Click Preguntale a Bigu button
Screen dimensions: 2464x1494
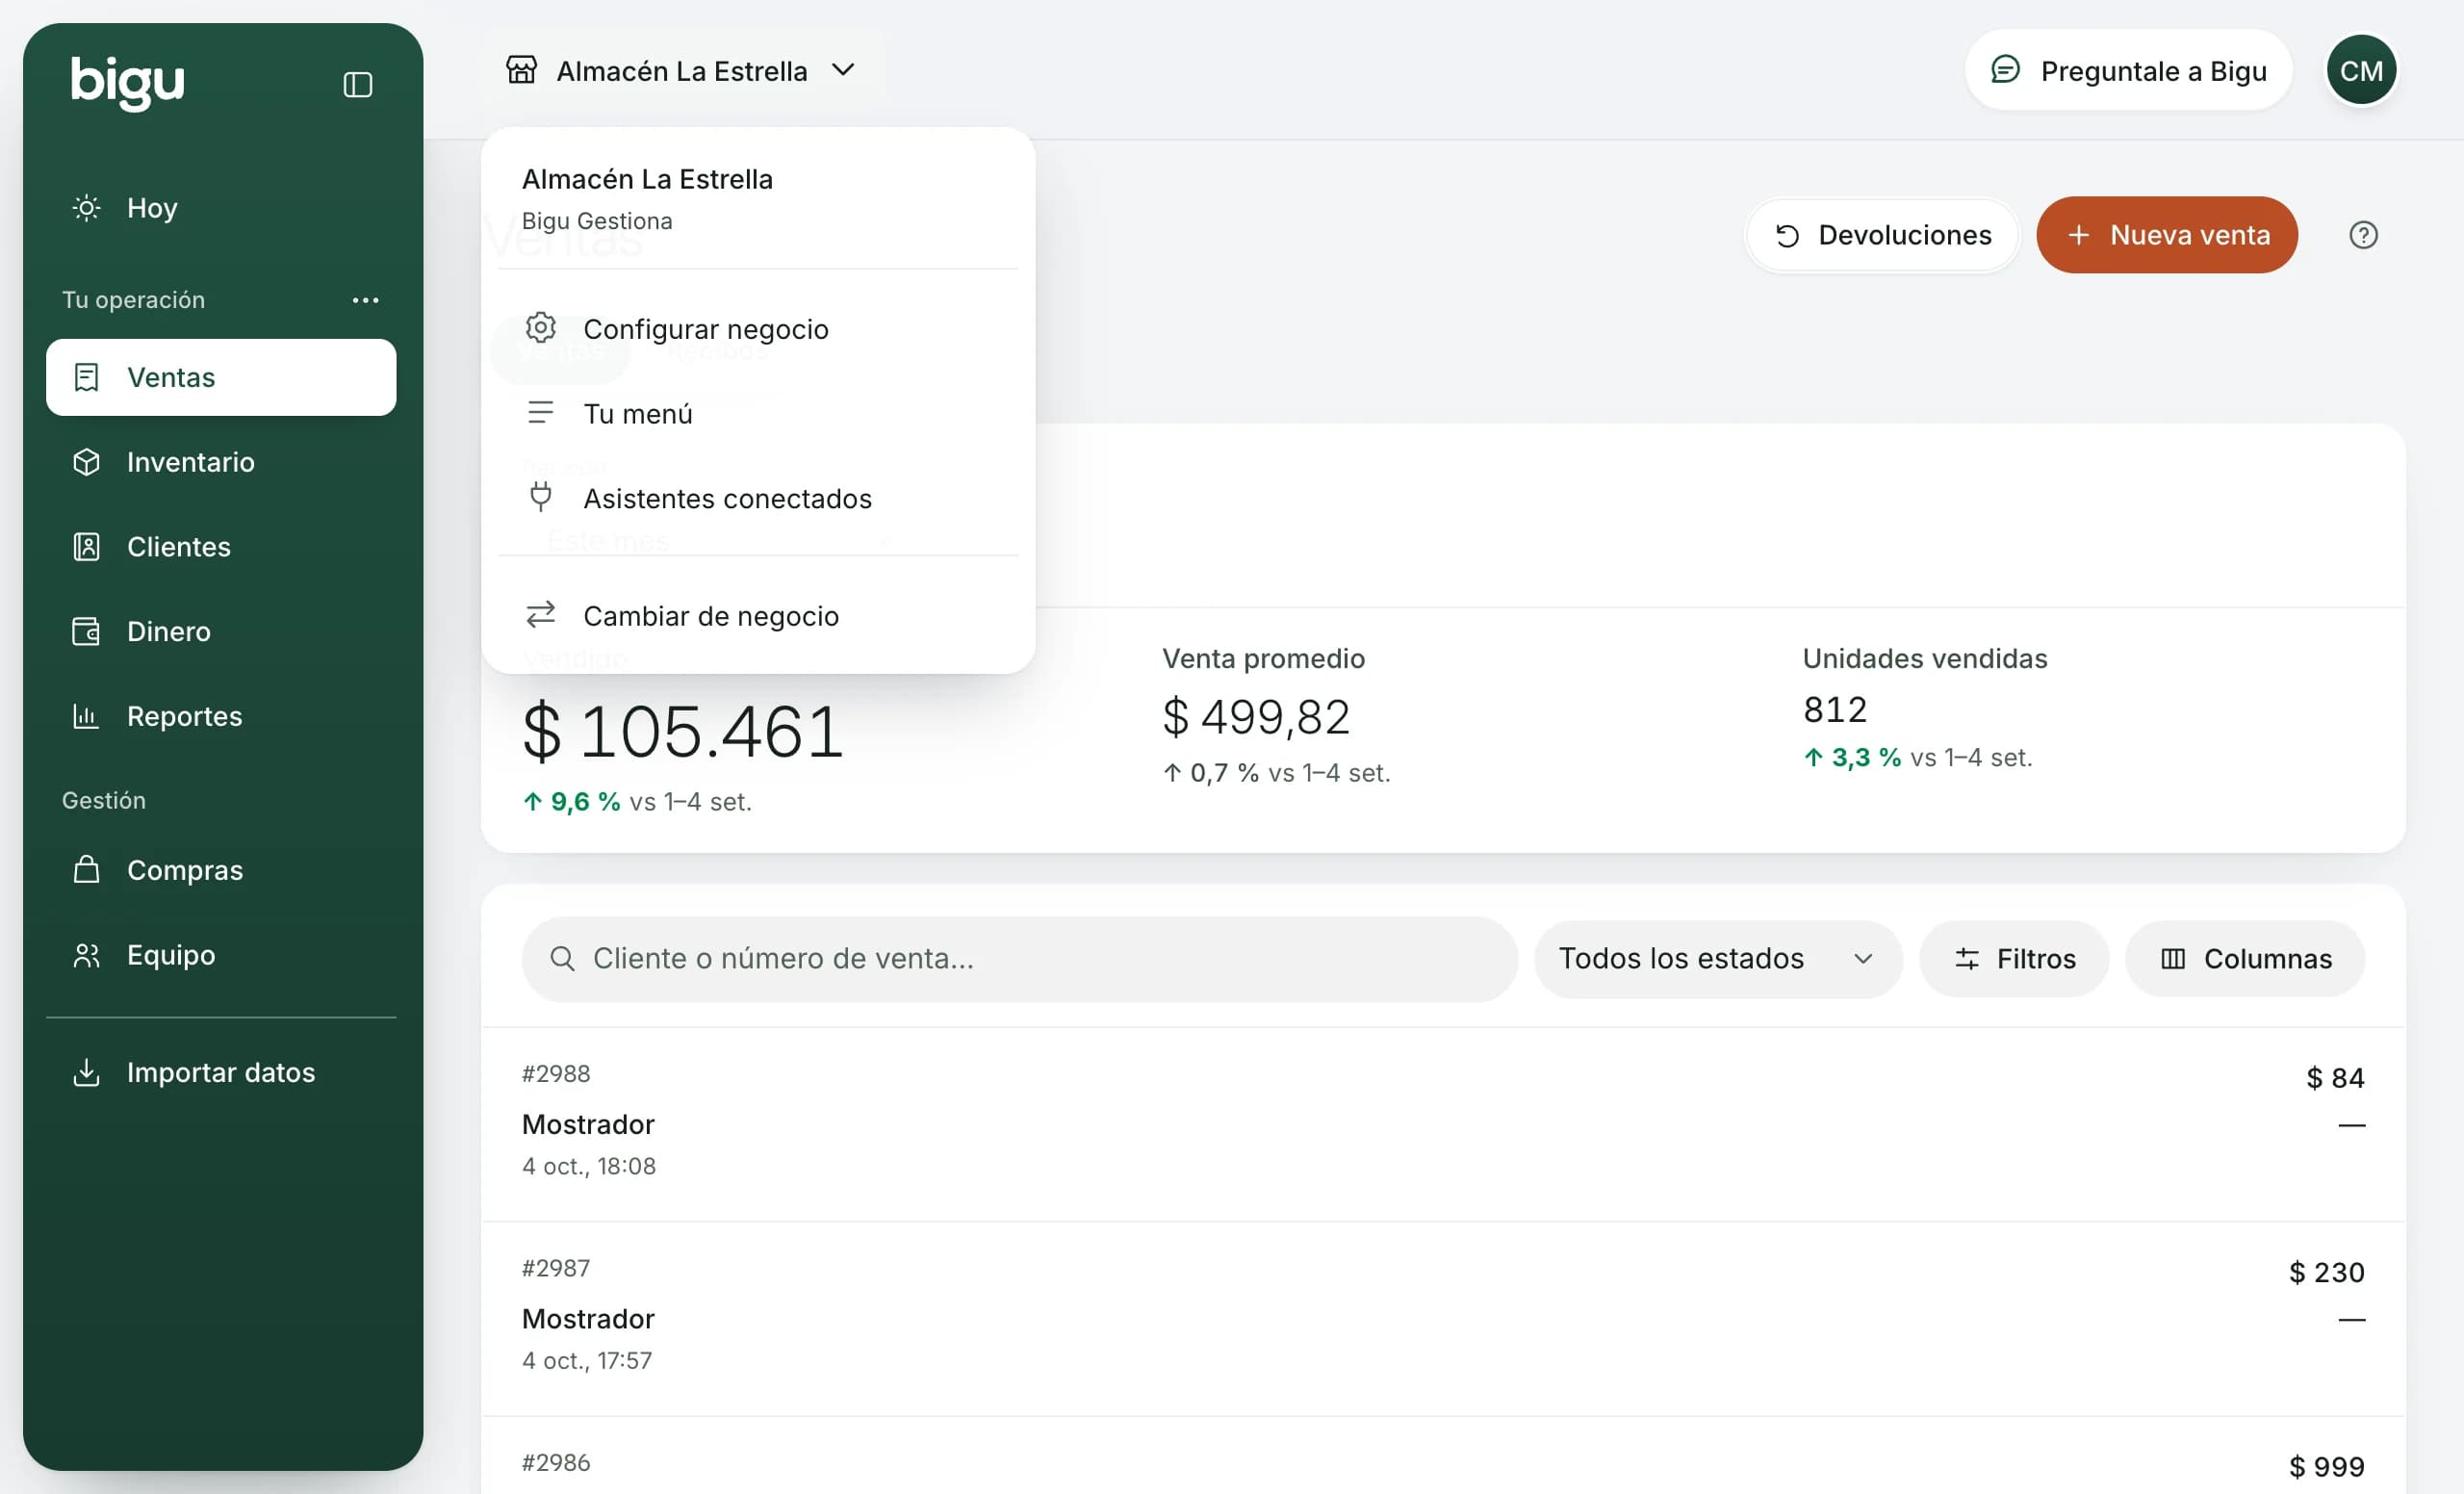[x=2128, y=70]
